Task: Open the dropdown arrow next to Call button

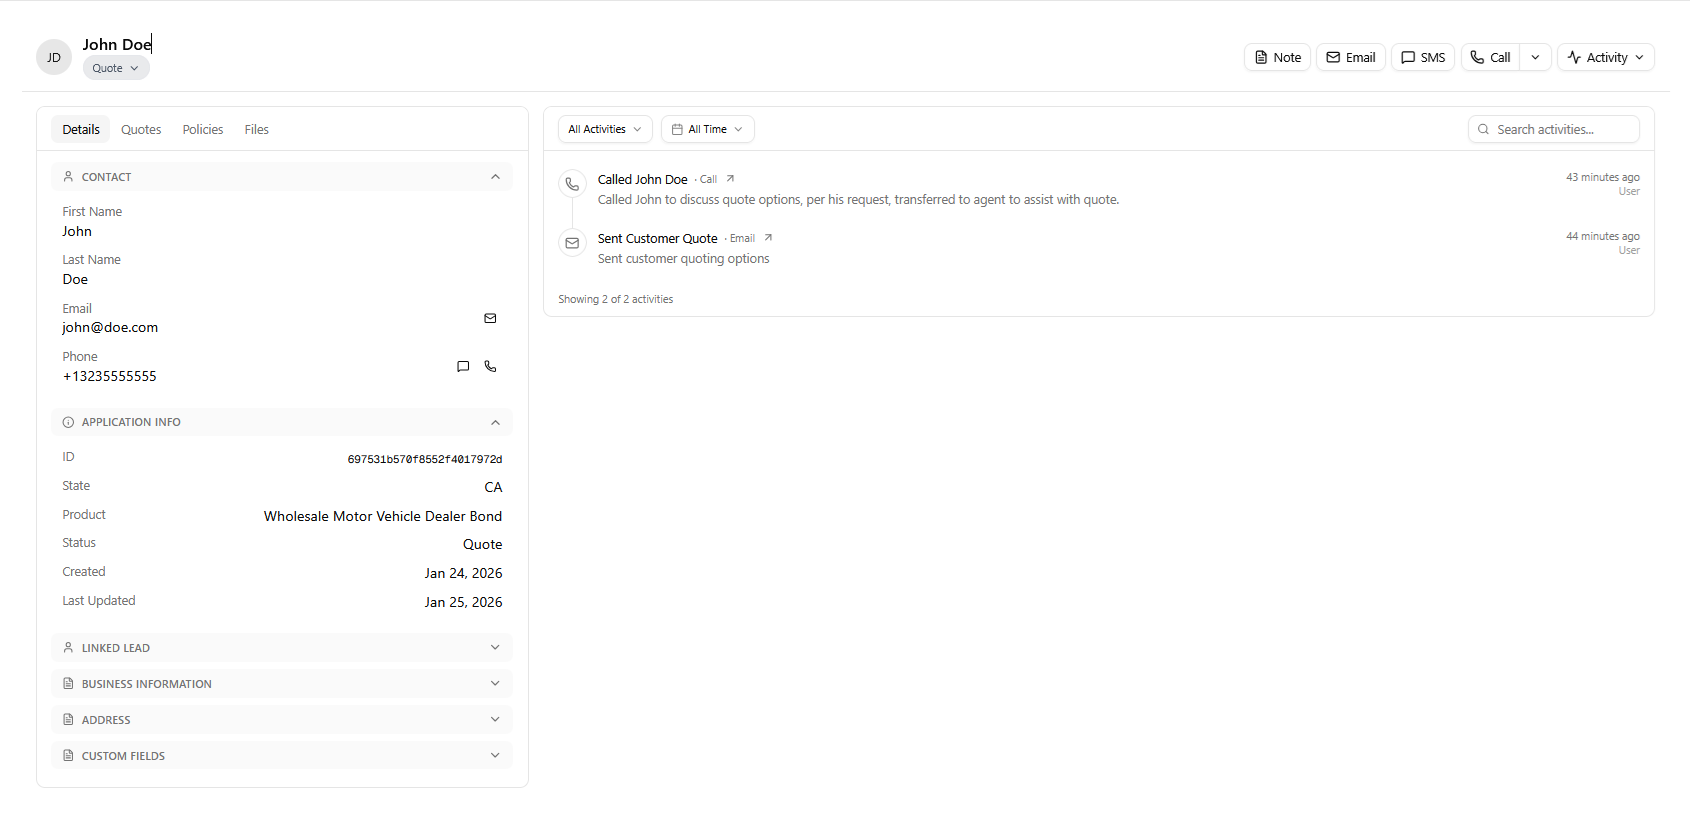Action: pyautogui.click(x=1535, y=57)
